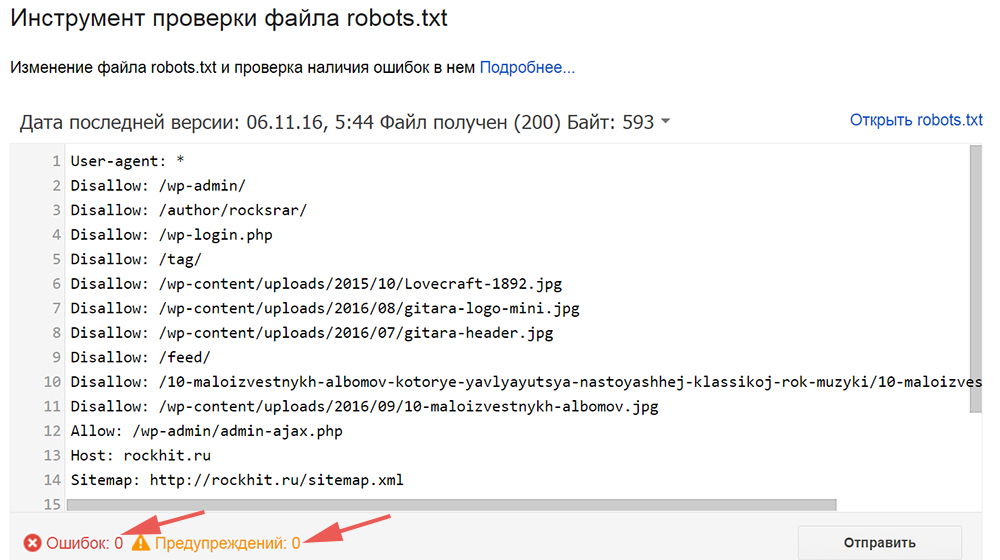The image size is (1000, 560).
Task: Open the version date dropdown arrow
Action: point(666,123)
